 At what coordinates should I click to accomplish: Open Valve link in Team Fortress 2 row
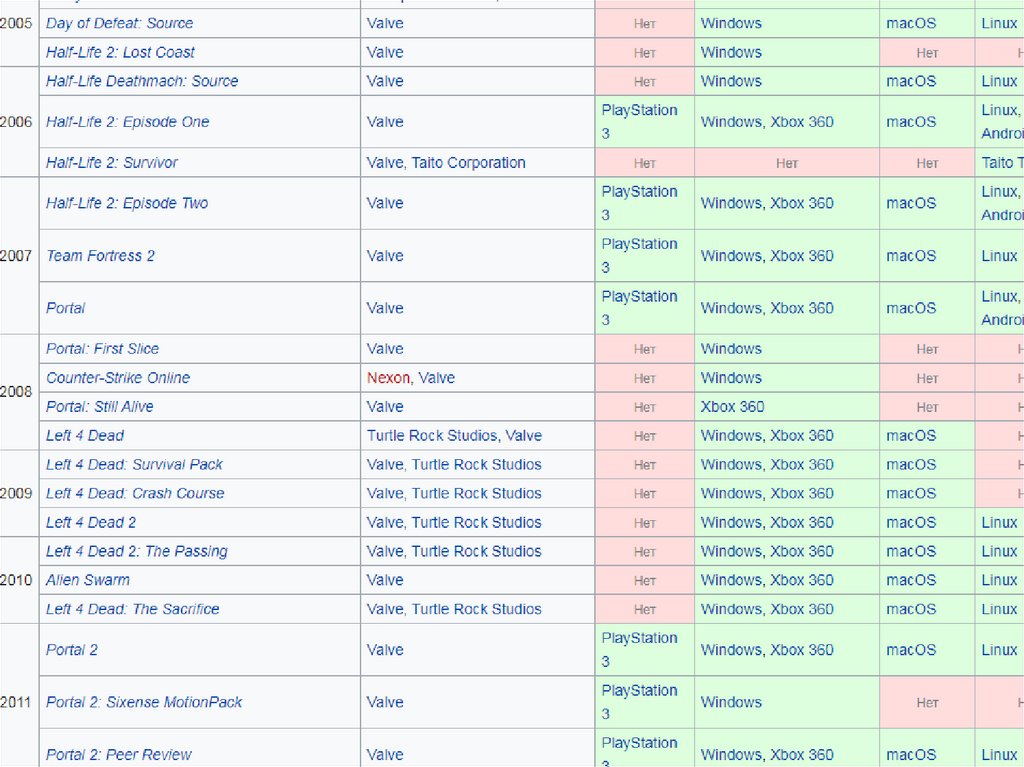(385, 256)
